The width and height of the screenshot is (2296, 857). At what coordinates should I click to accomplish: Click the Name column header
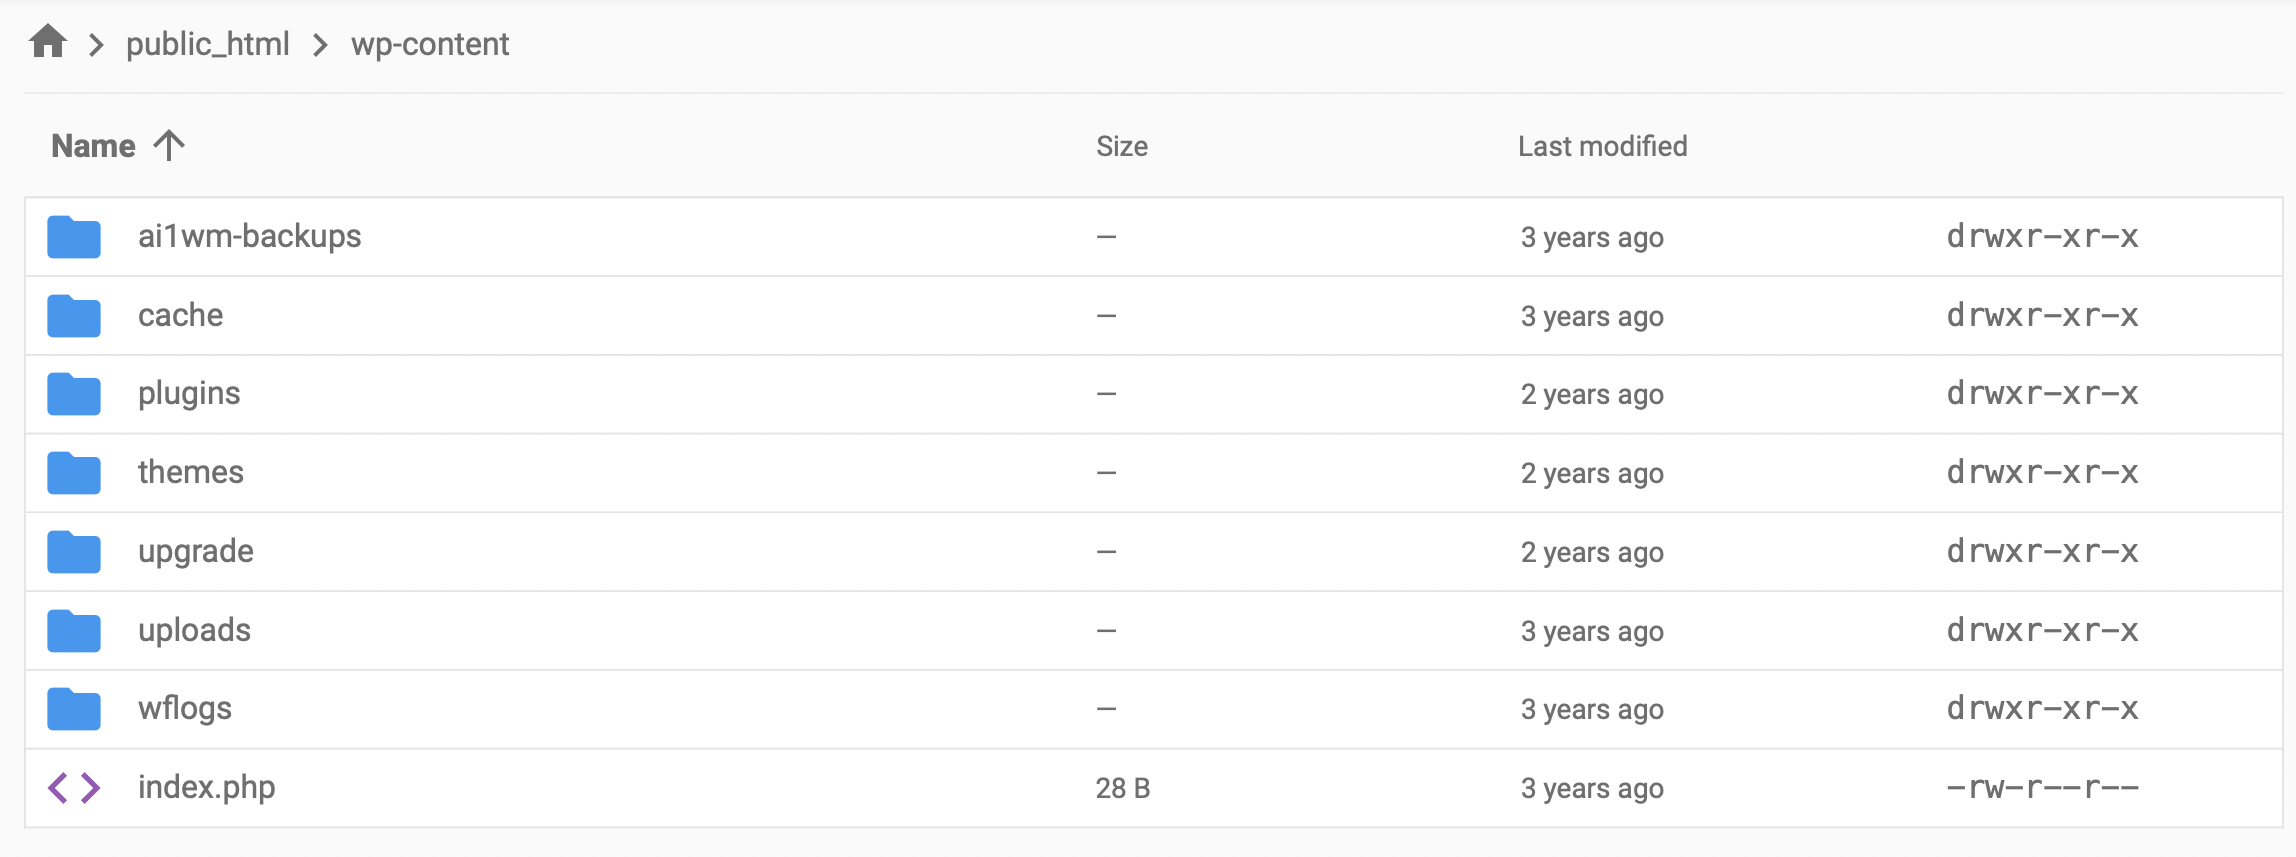click(x=93, y=146)
